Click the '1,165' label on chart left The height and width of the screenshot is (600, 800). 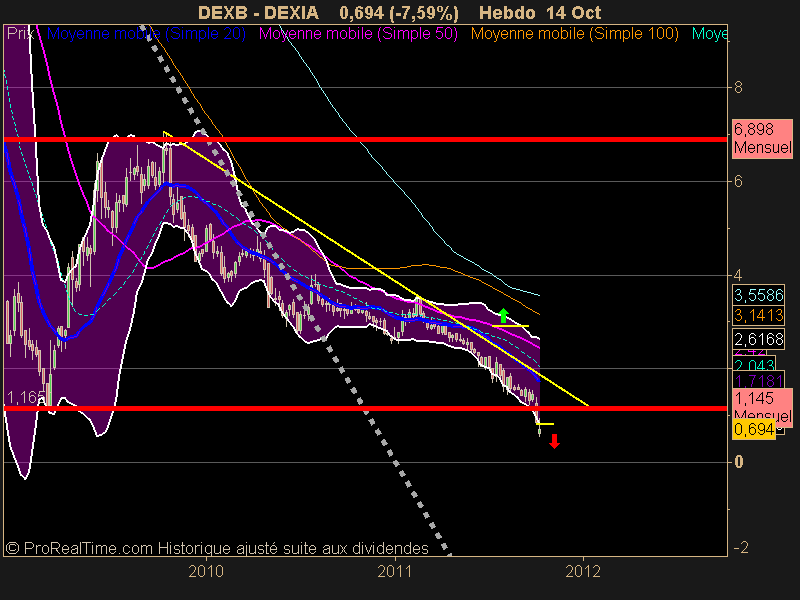26,397
